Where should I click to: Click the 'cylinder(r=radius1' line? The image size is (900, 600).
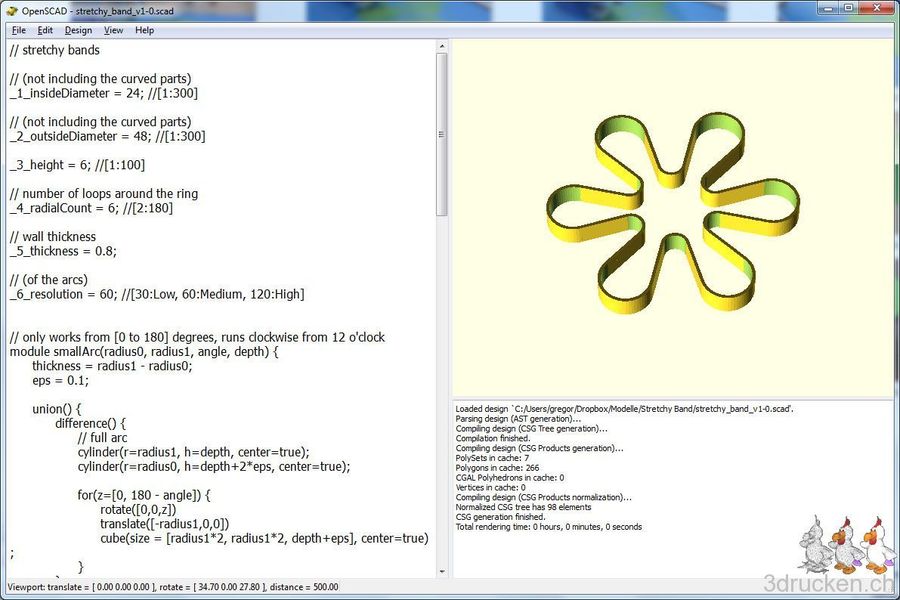pyautogui.click(x=193, y=452)
